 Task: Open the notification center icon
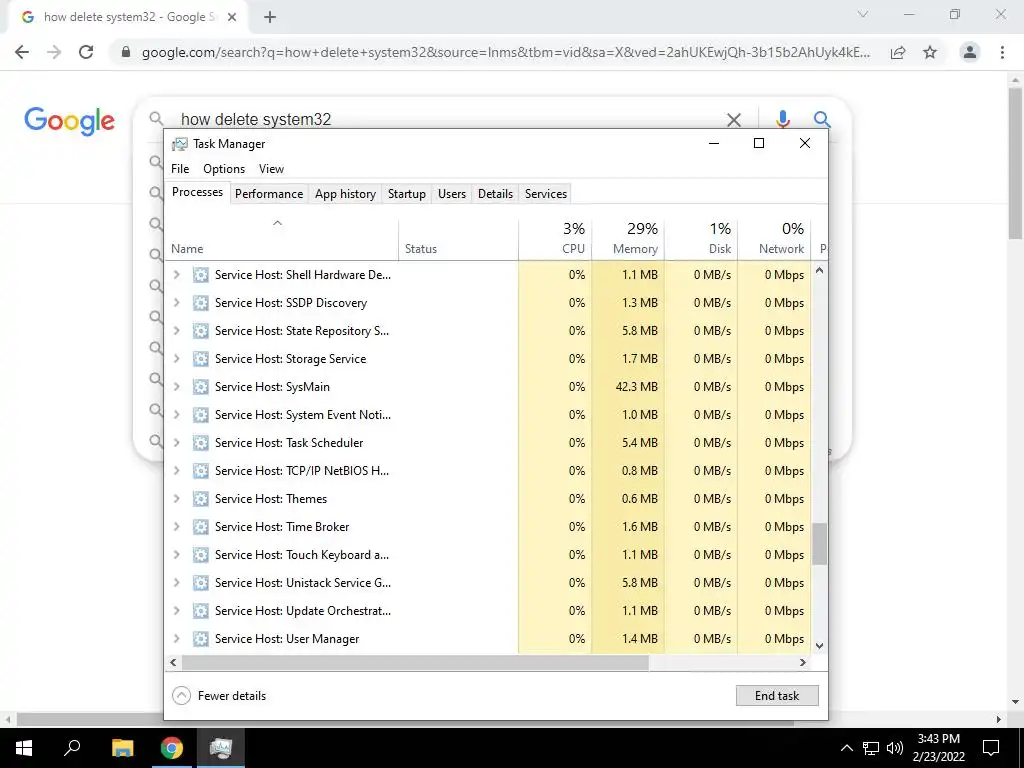click(991, 748)
